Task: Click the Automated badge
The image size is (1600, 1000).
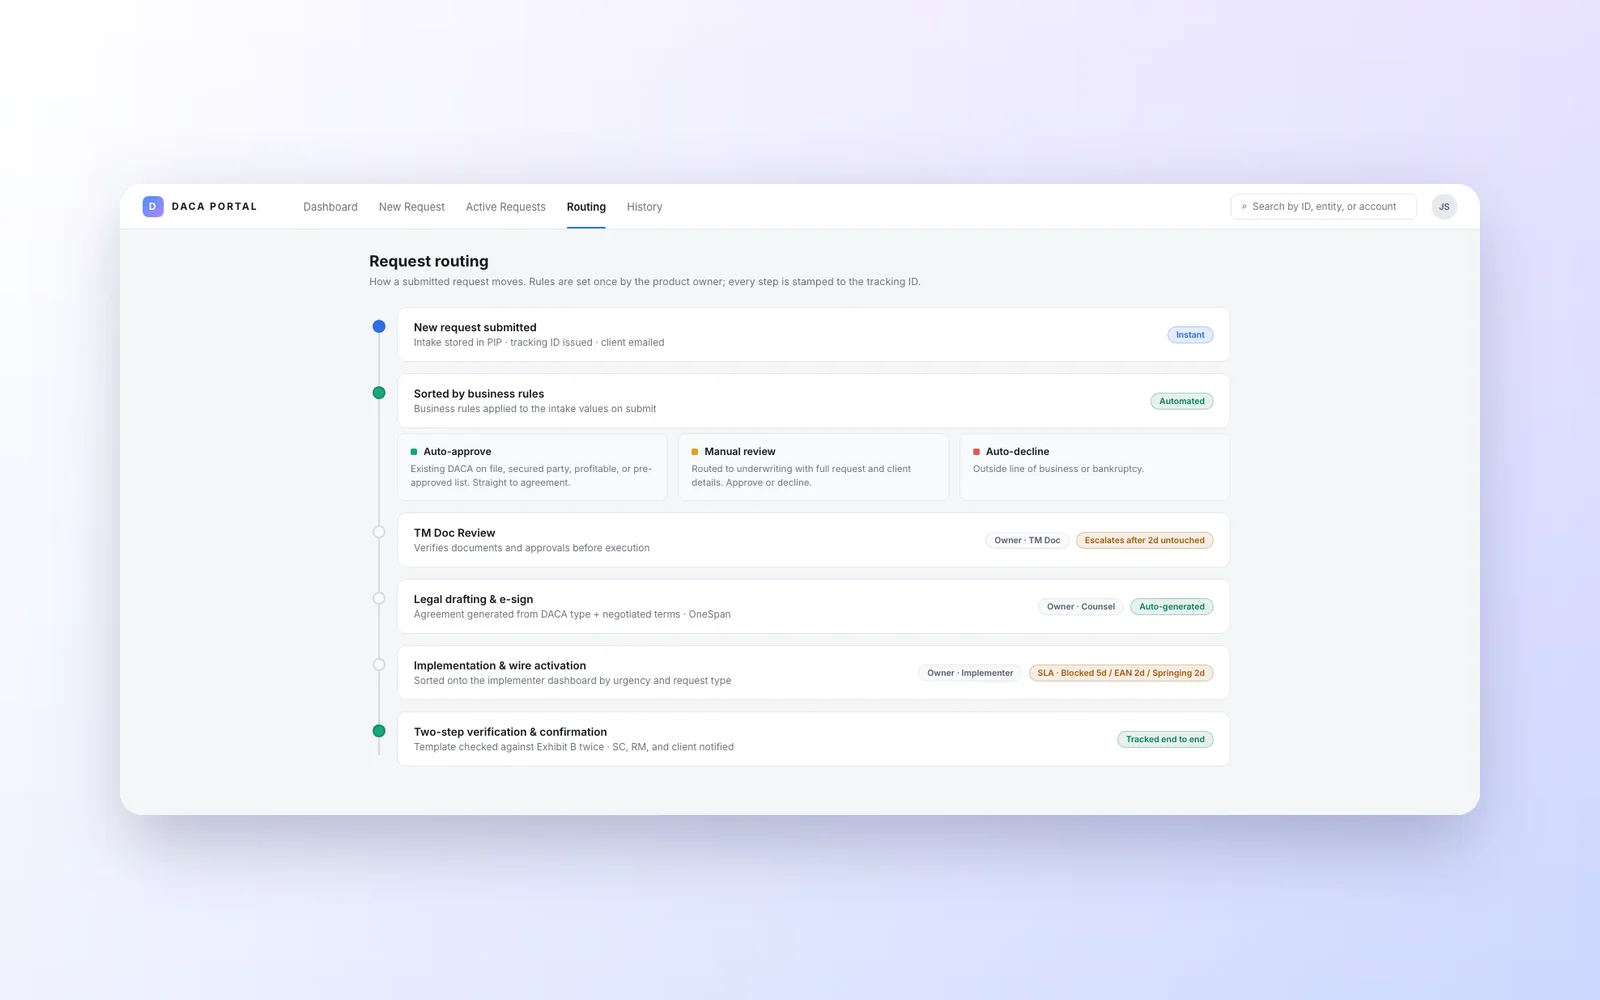Action: (1182, 401)
